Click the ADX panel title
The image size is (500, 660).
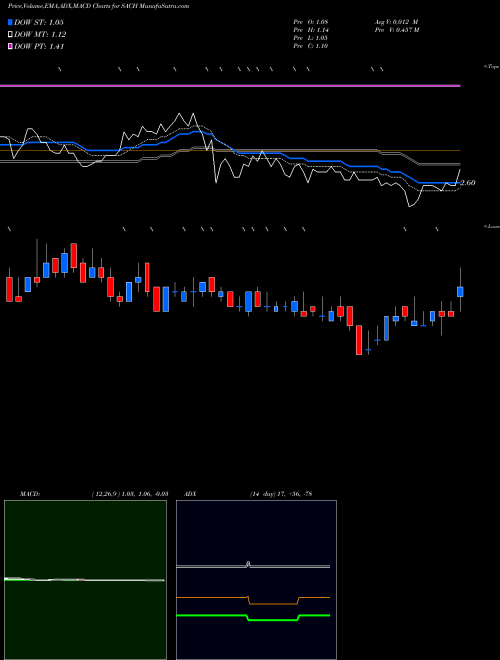coord(191,494)
